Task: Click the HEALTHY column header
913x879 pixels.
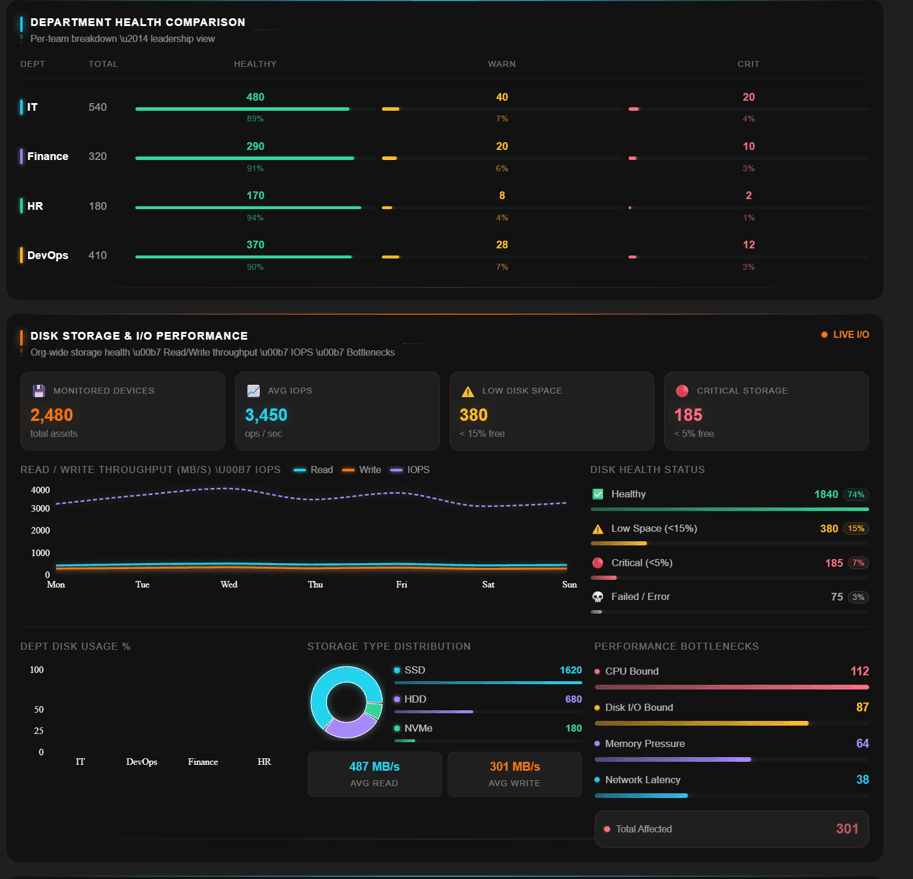Action: click(255, 64)
